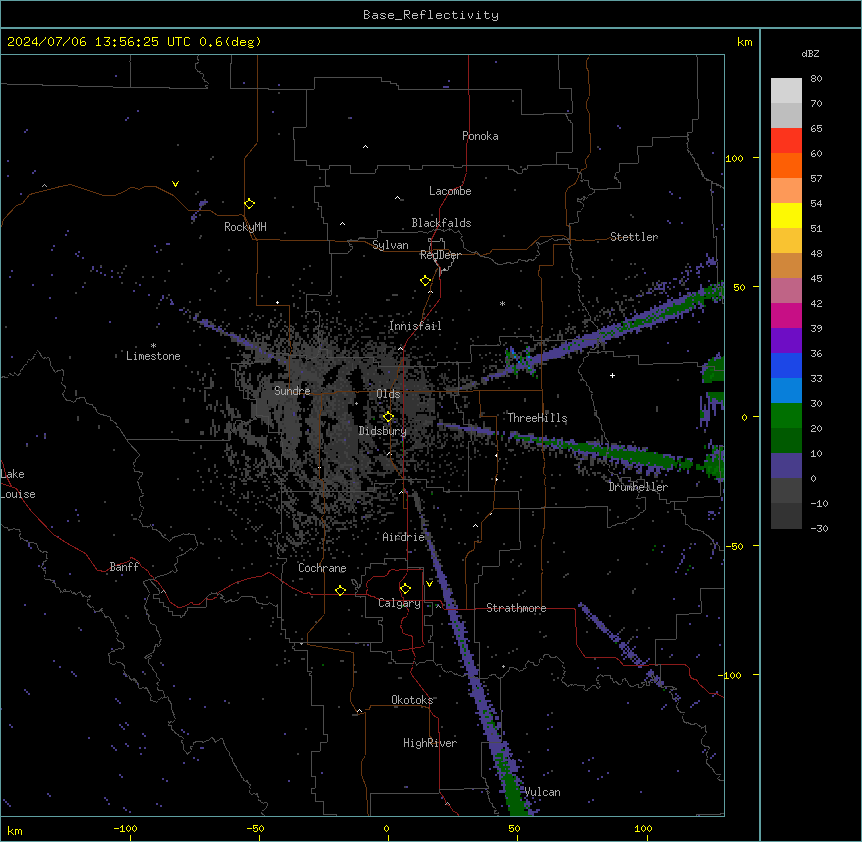The image size is (862, 842).
Task: Click the slate-blue 10 dBZ legend swatch
Action: click(x=786, y=466)
